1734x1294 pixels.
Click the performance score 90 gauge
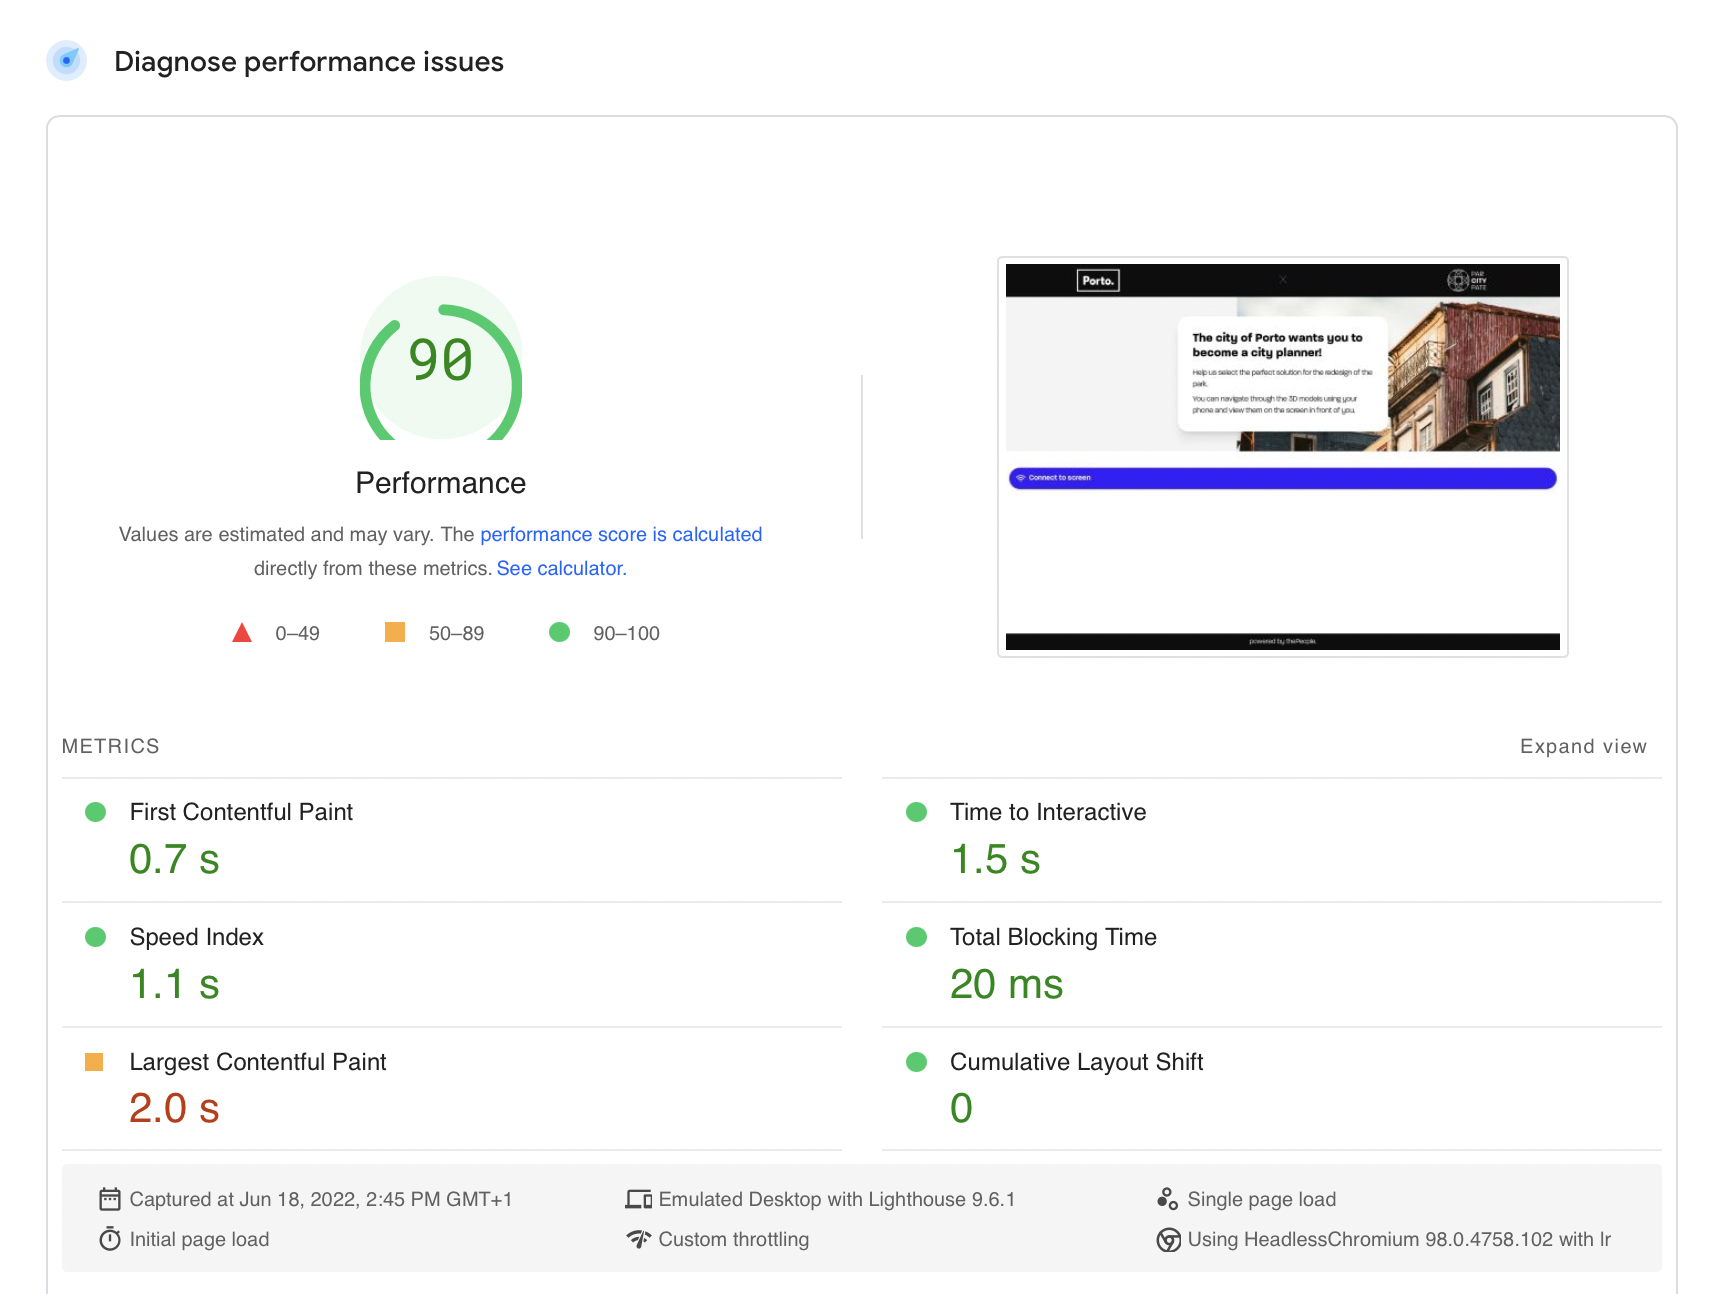441,360
